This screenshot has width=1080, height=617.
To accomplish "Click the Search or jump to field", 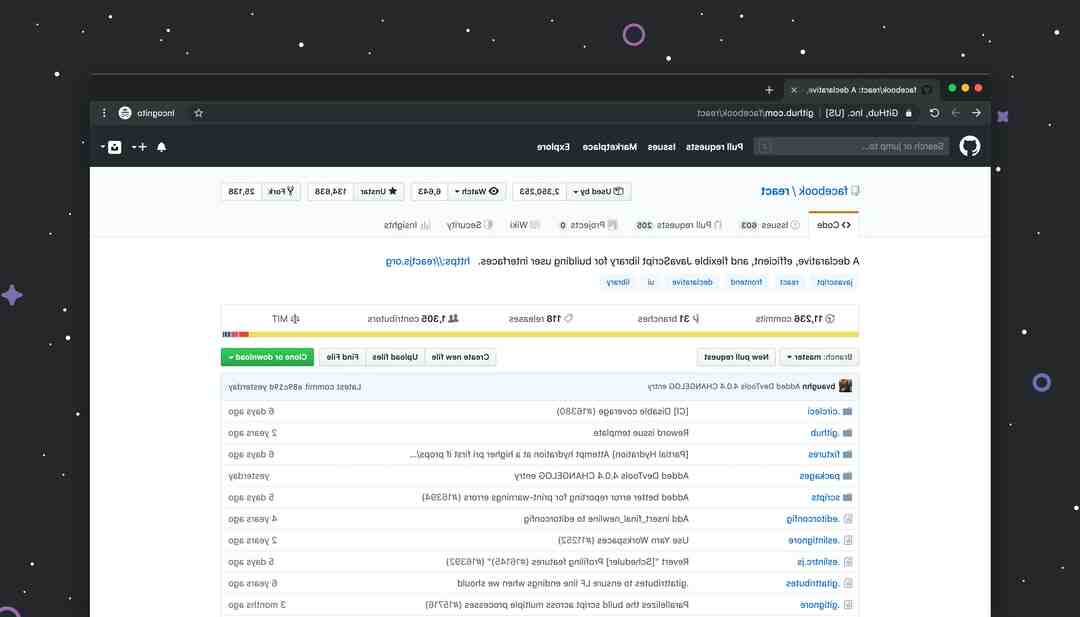I will click(x=851, y=147).
